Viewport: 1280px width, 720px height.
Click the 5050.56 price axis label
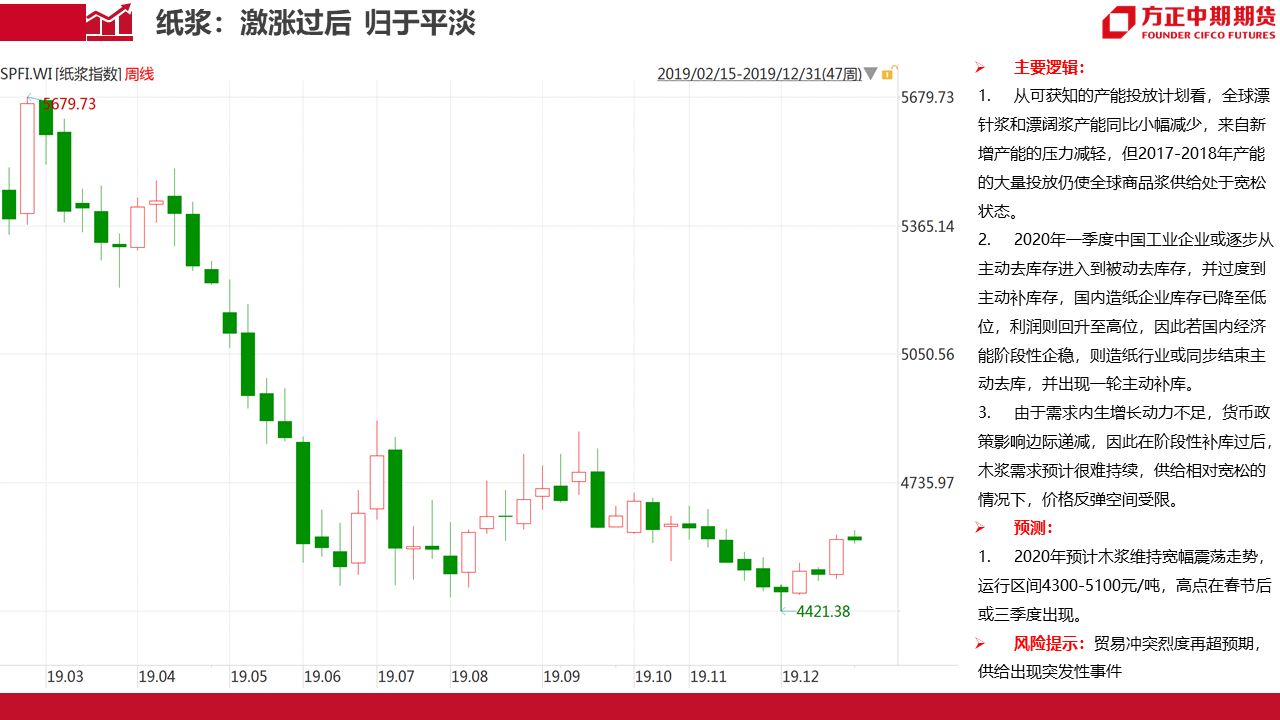click(928, 354)
